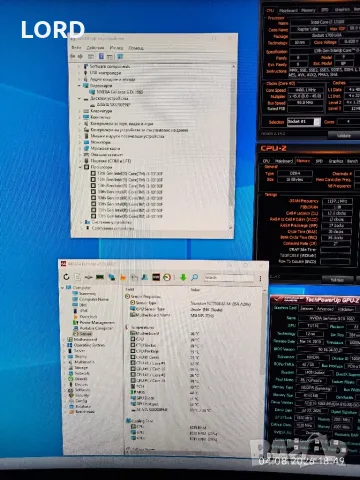Open the AIDA64 Report page icon
The height and width of the screenshot is (480, 360).
(77, 277)
